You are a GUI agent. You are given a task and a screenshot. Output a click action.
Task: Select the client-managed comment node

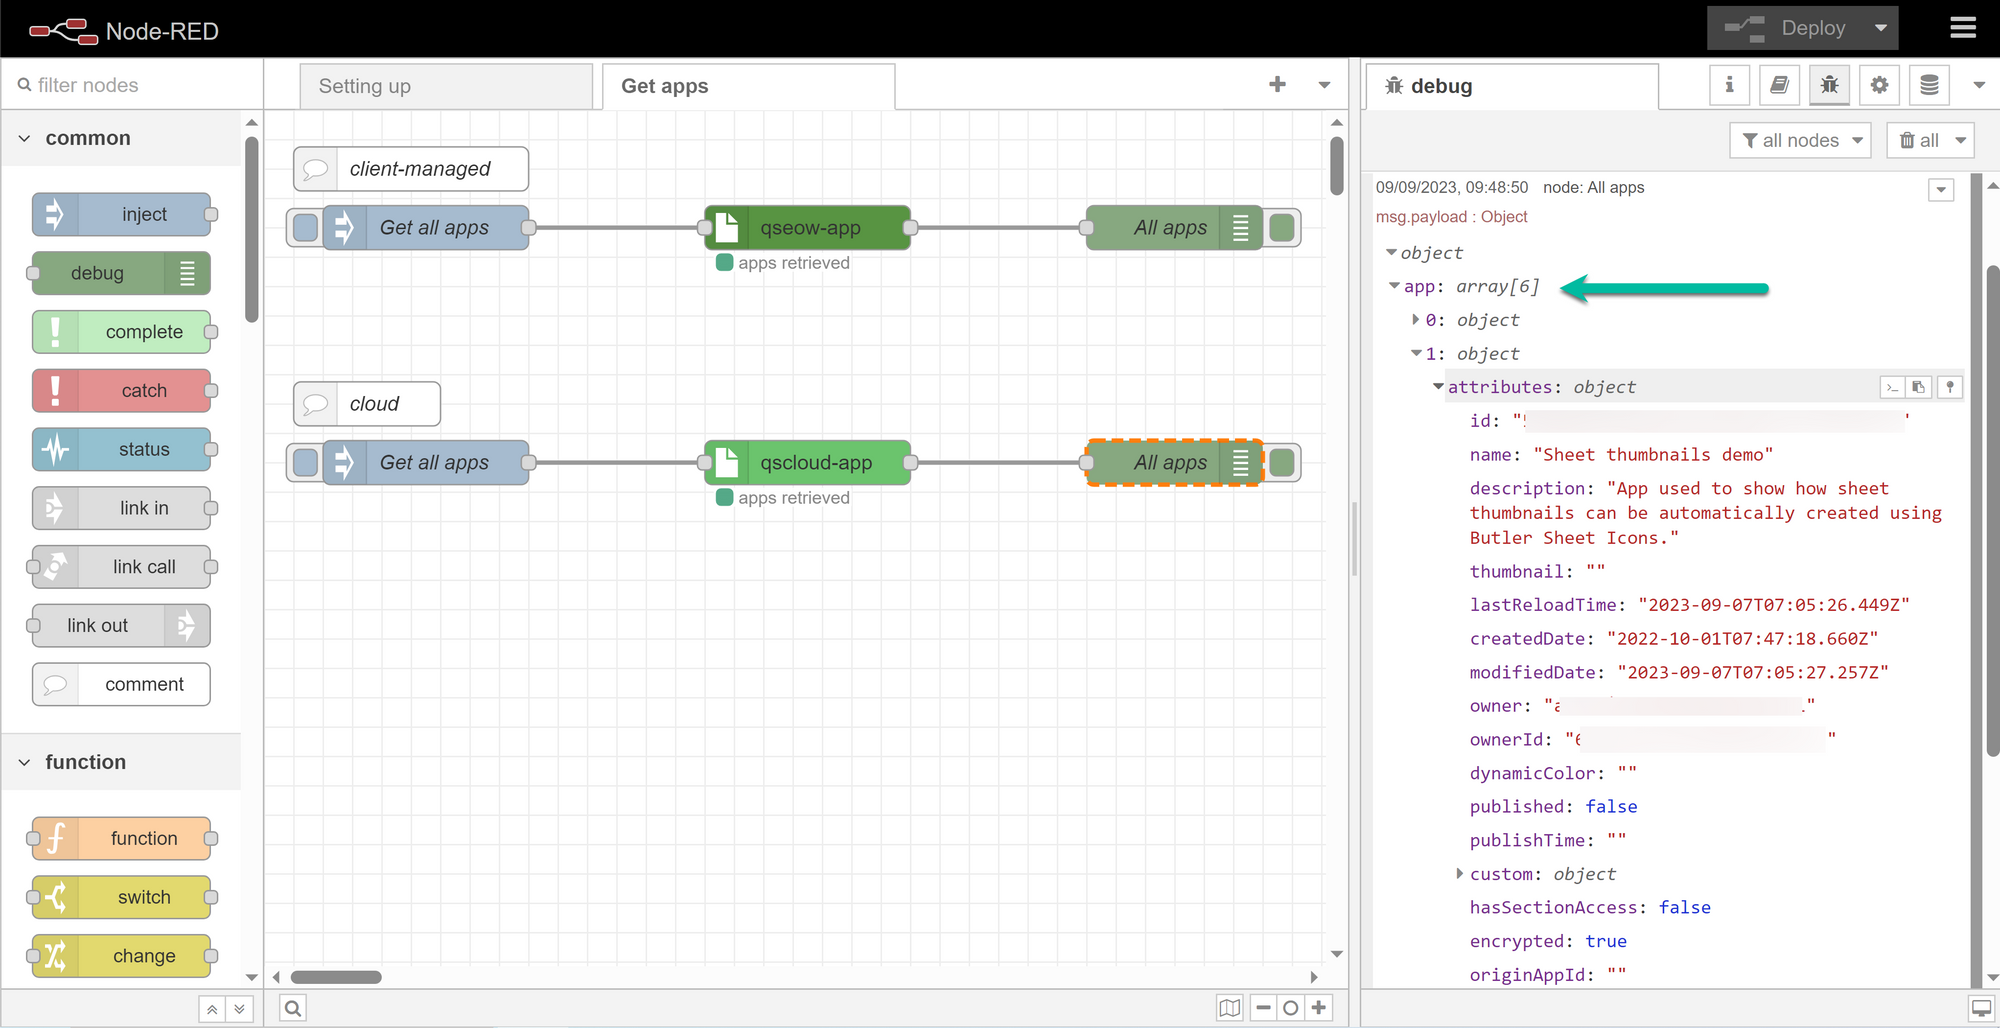coord(411,169)
